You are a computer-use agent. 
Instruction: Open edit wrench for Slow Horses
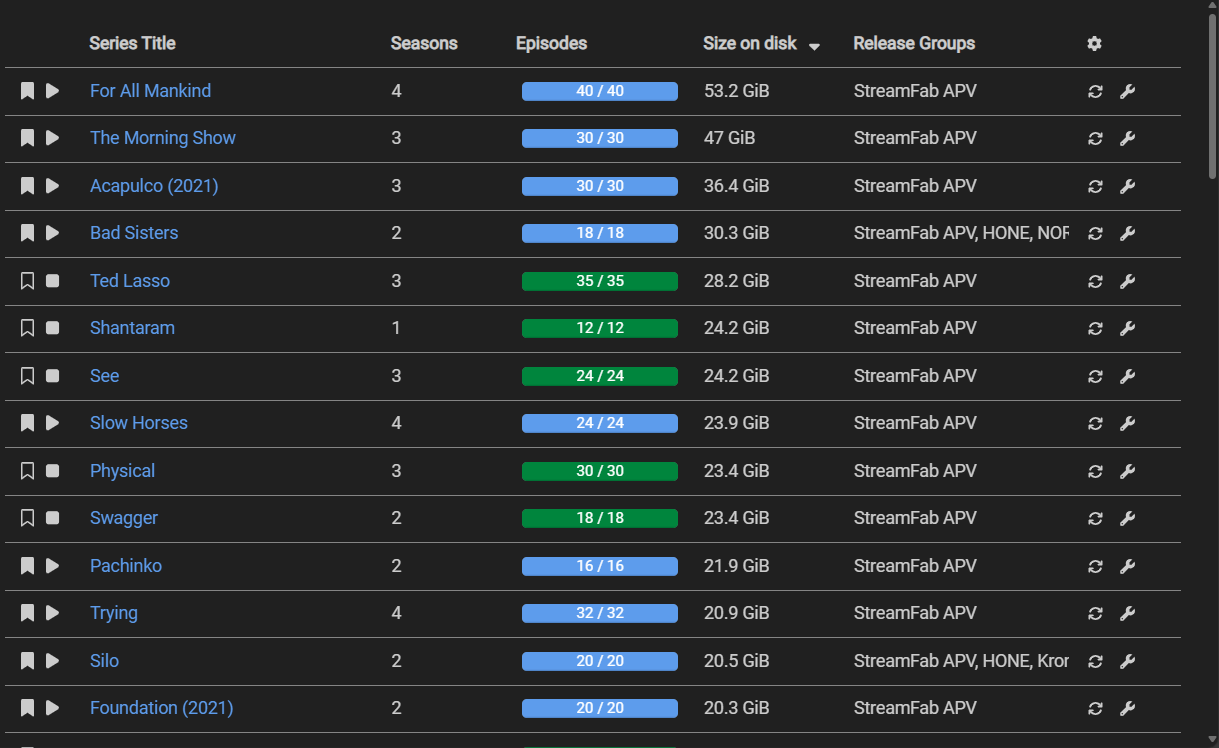pyautogui.click(x=1127, y=423)
